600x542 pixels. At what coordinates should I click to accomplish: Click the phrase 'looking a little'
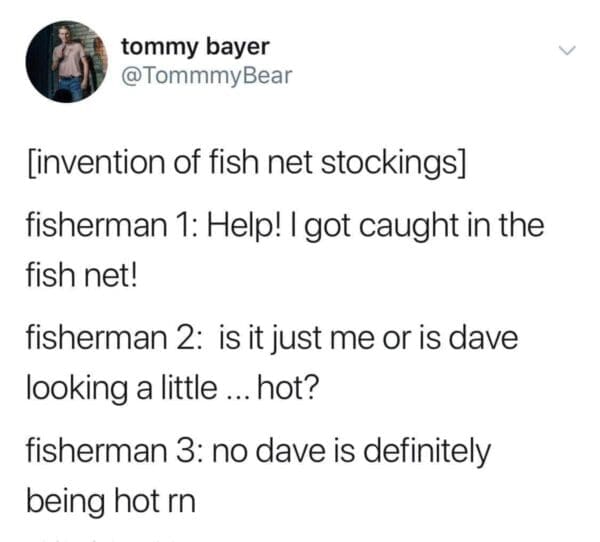[121, 389]
